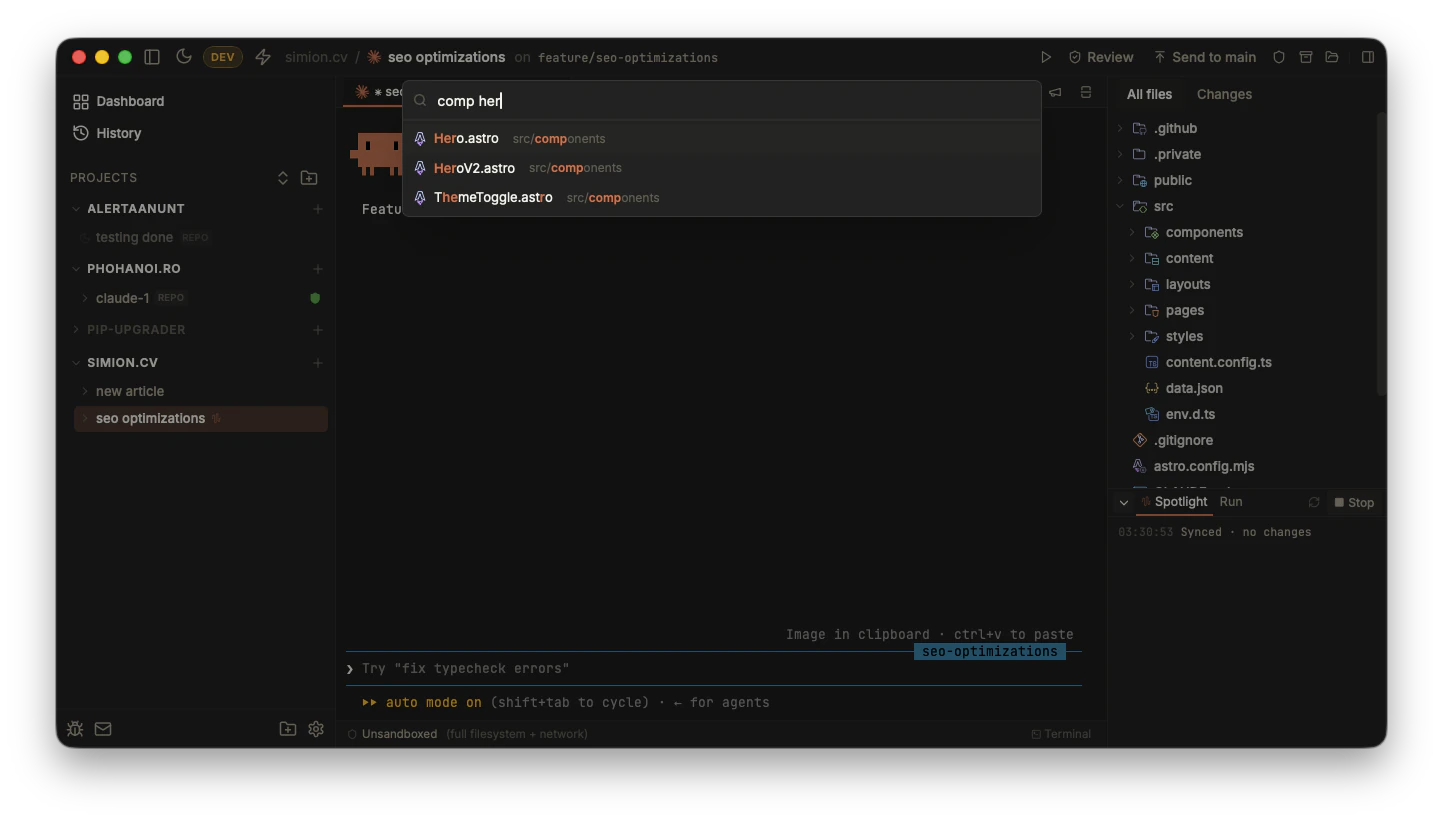Viewport: 1443px width, 822px height.
Task: Click the Stop button
Action: tap(1355, 503)
